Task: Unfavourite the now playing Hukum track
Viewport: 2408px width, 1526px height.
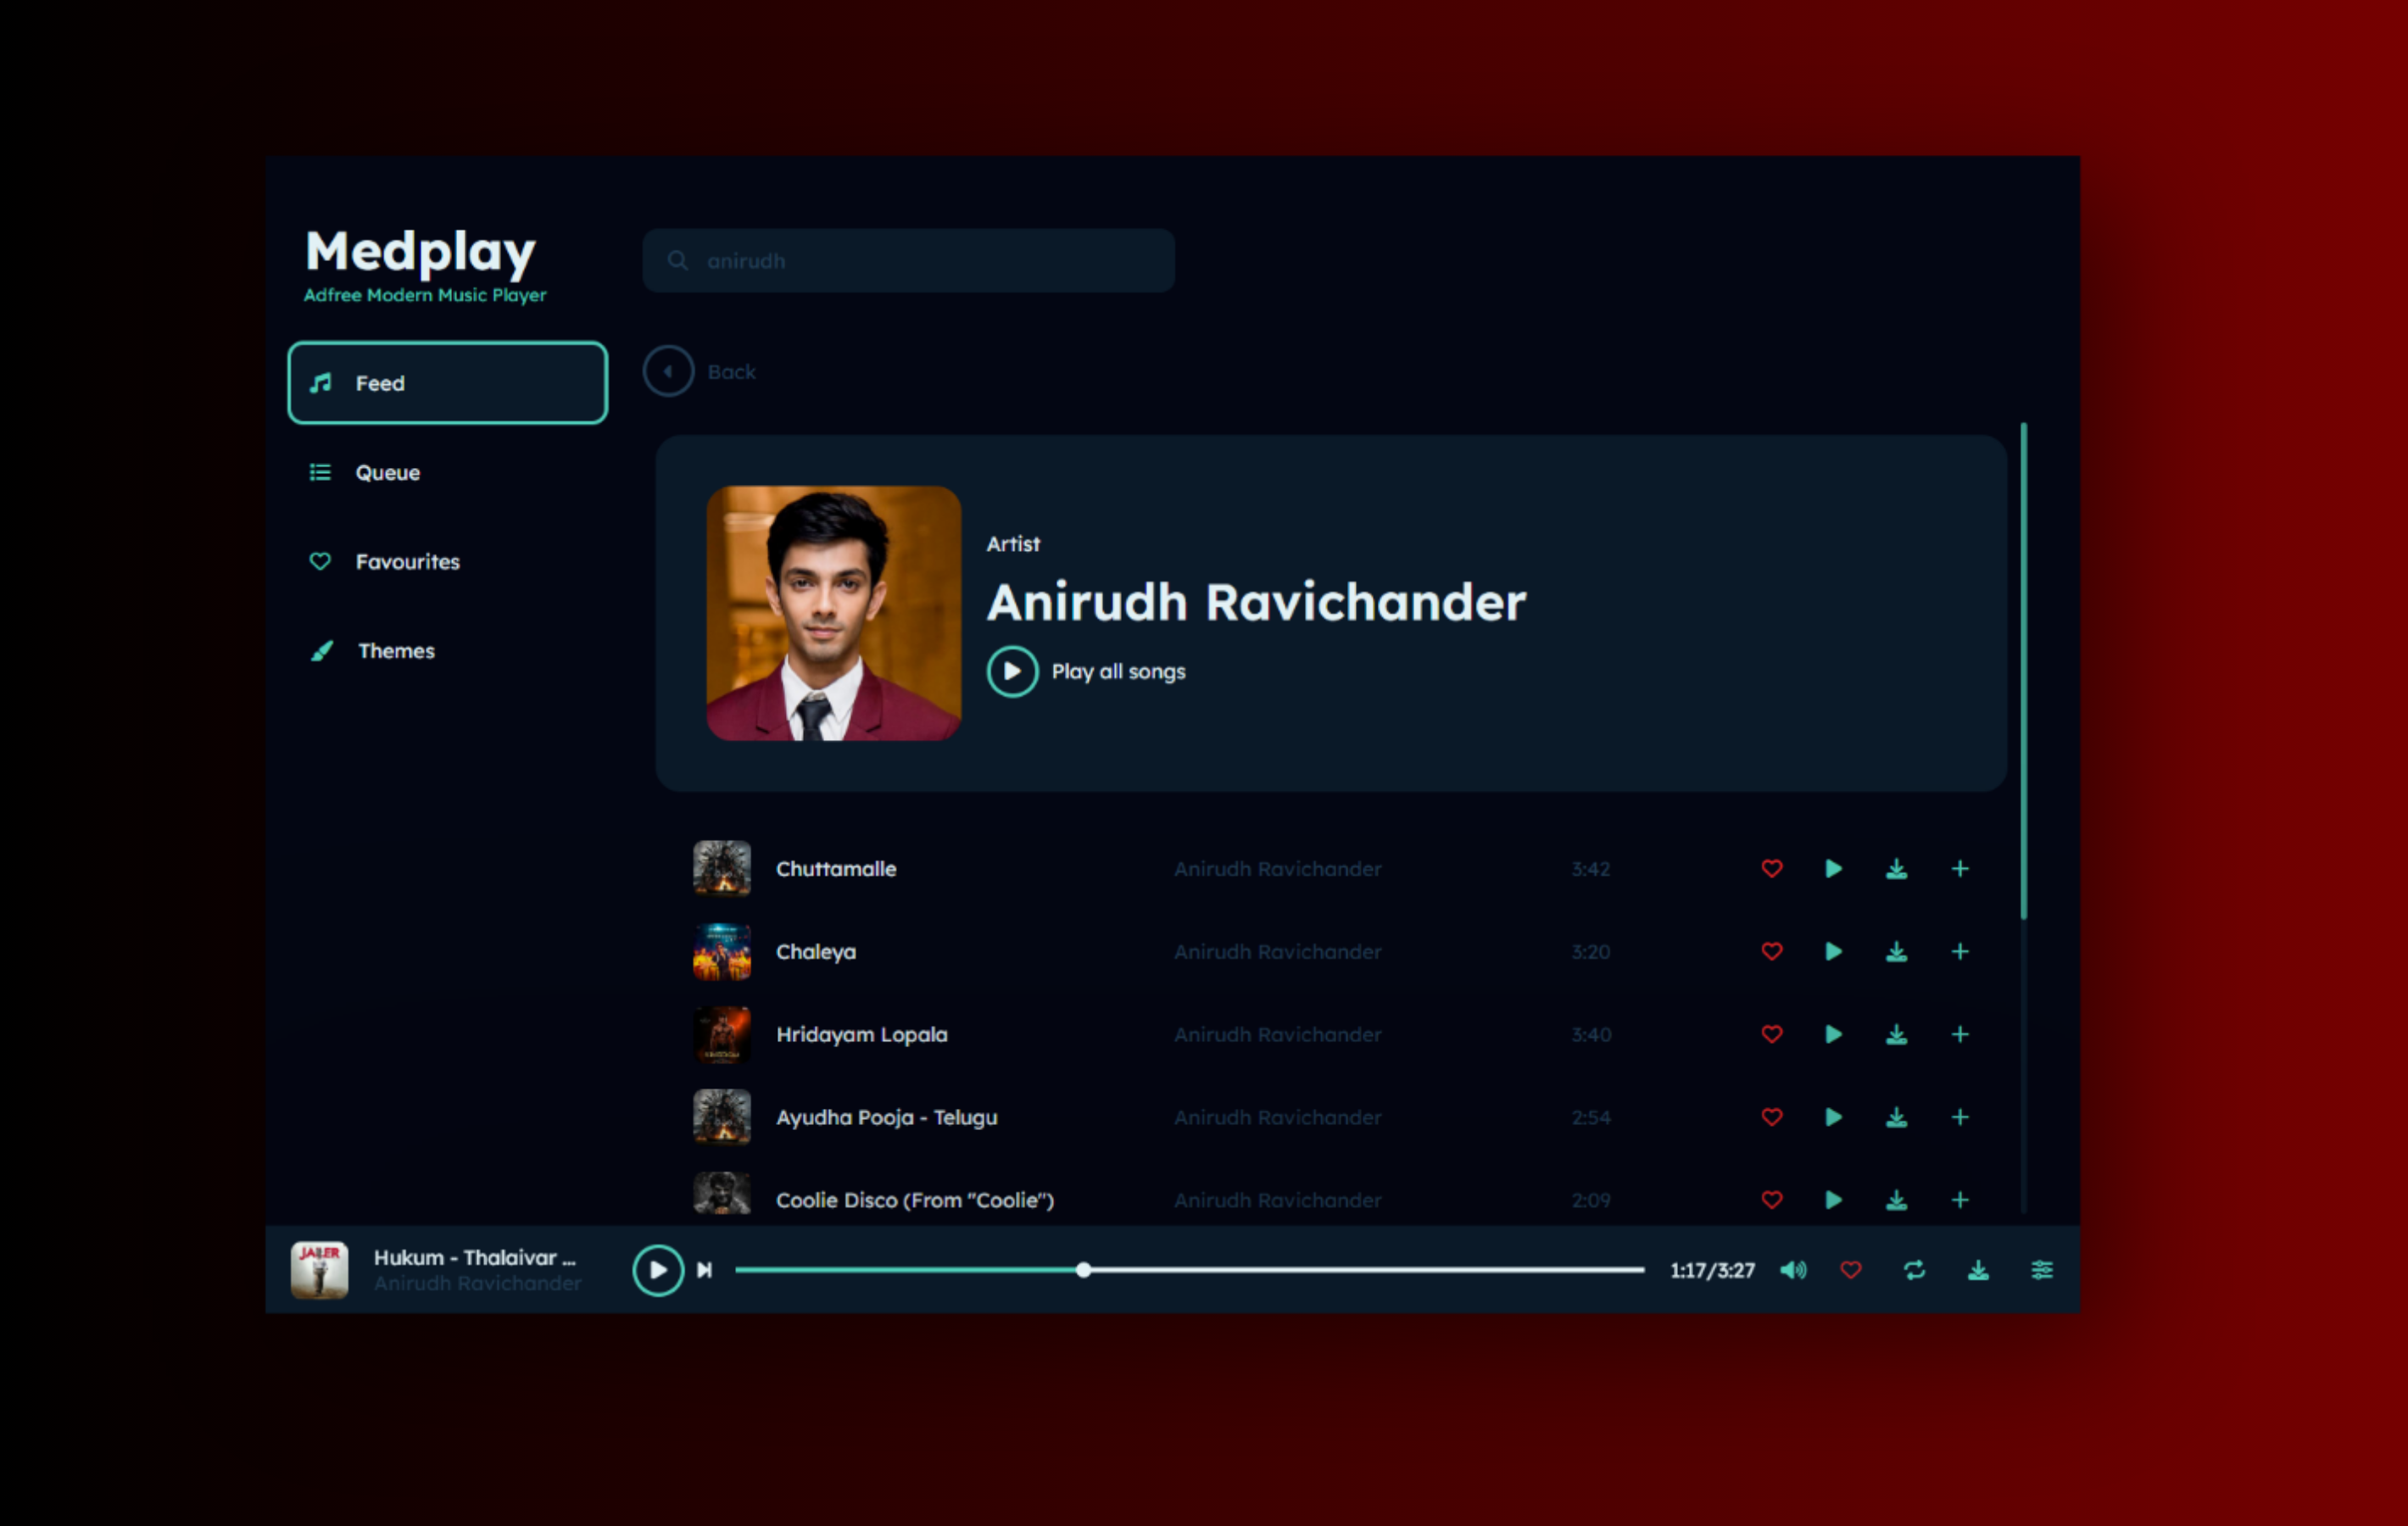Action: [x=1851, y=1270]
